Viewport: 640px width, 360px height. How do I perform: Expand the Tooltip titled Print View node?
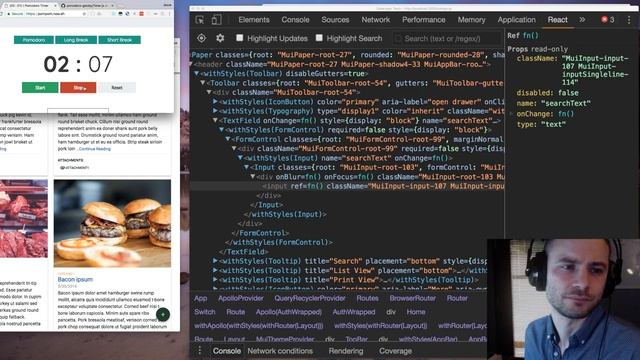click(x=215, y=280)
